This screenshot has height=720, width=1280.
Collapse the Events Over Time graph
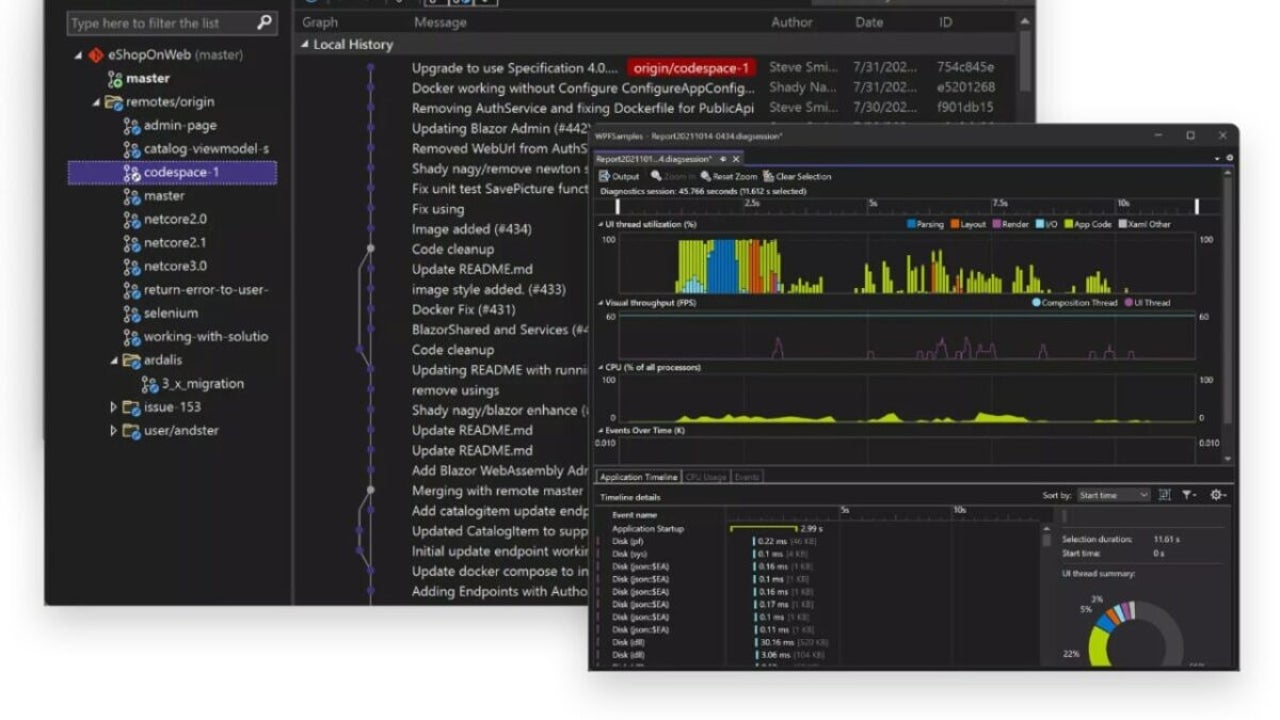click(601, 431)
